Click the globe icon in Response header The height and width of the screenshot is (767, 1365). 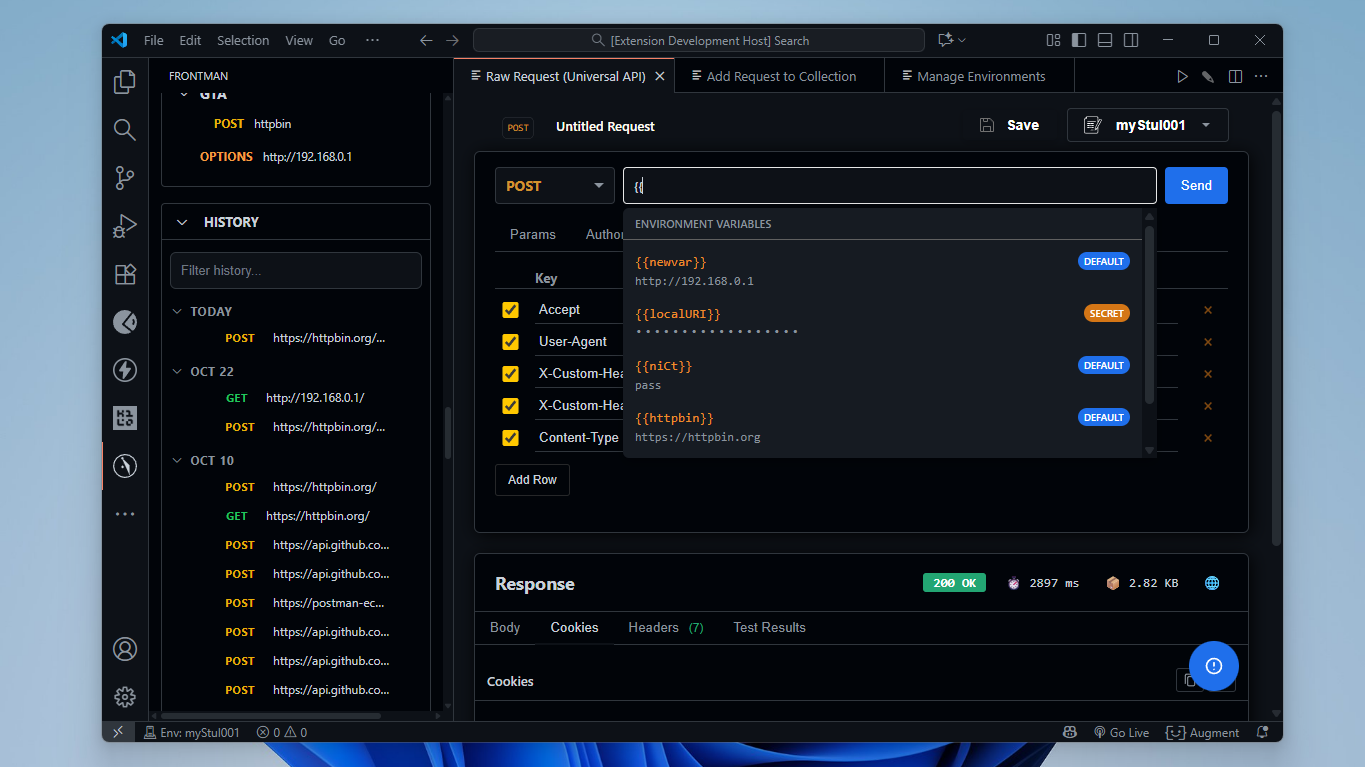point(1212,583)
